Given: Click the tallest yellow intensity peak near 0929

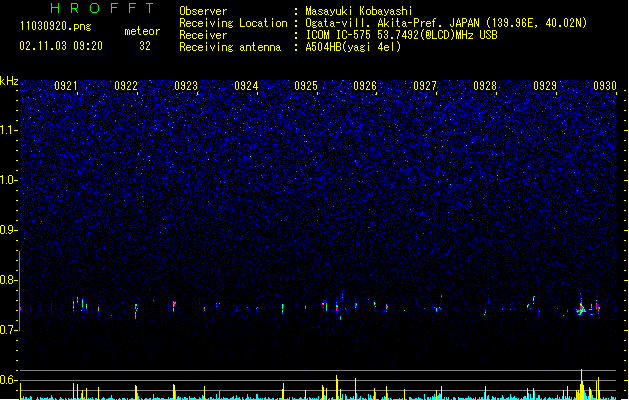Looking at the screenshot, I should tap(581, 384).
